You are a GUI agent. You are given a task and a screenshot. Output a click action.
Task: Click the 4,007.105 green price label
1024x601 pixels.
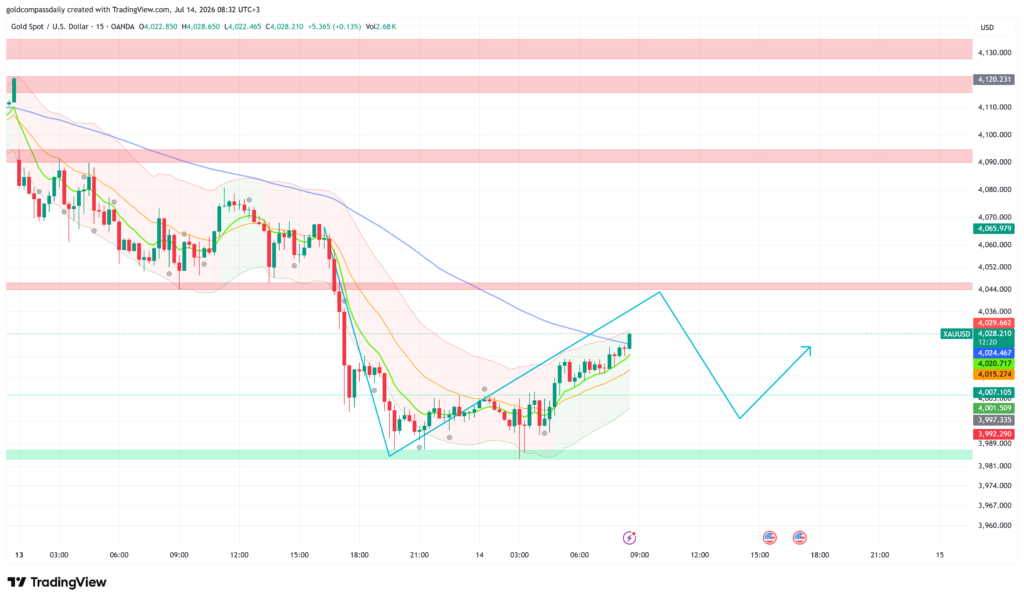(994, 393)
